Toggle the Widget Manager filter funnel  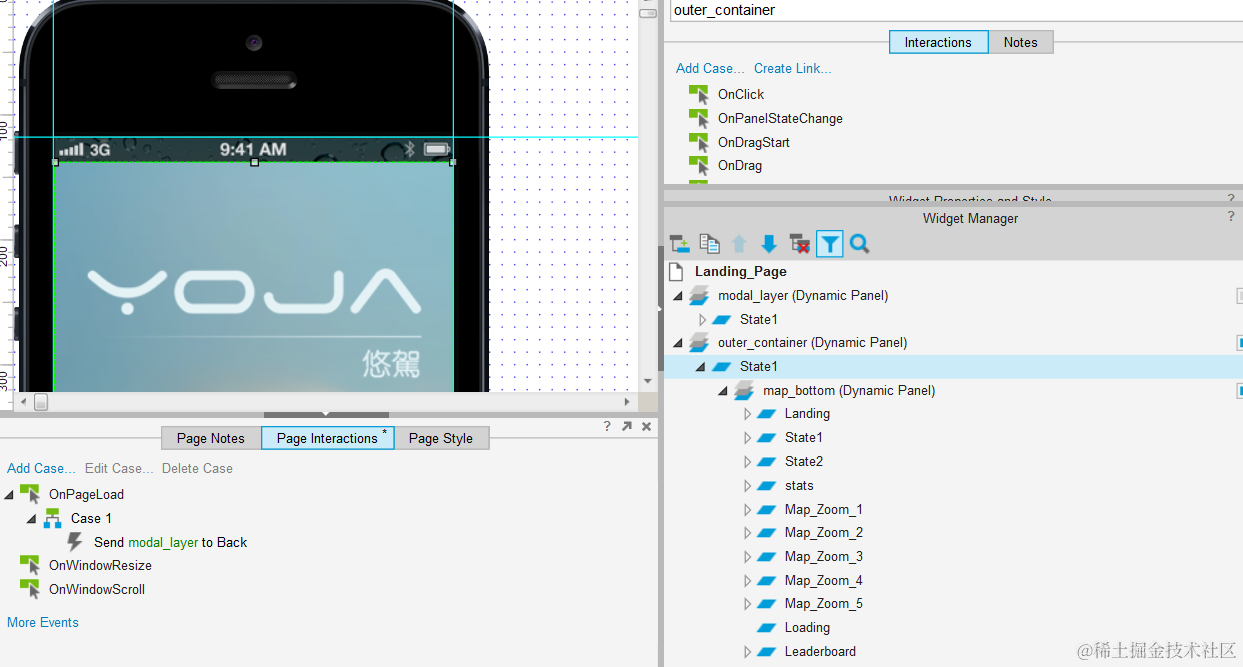(829, 243)
